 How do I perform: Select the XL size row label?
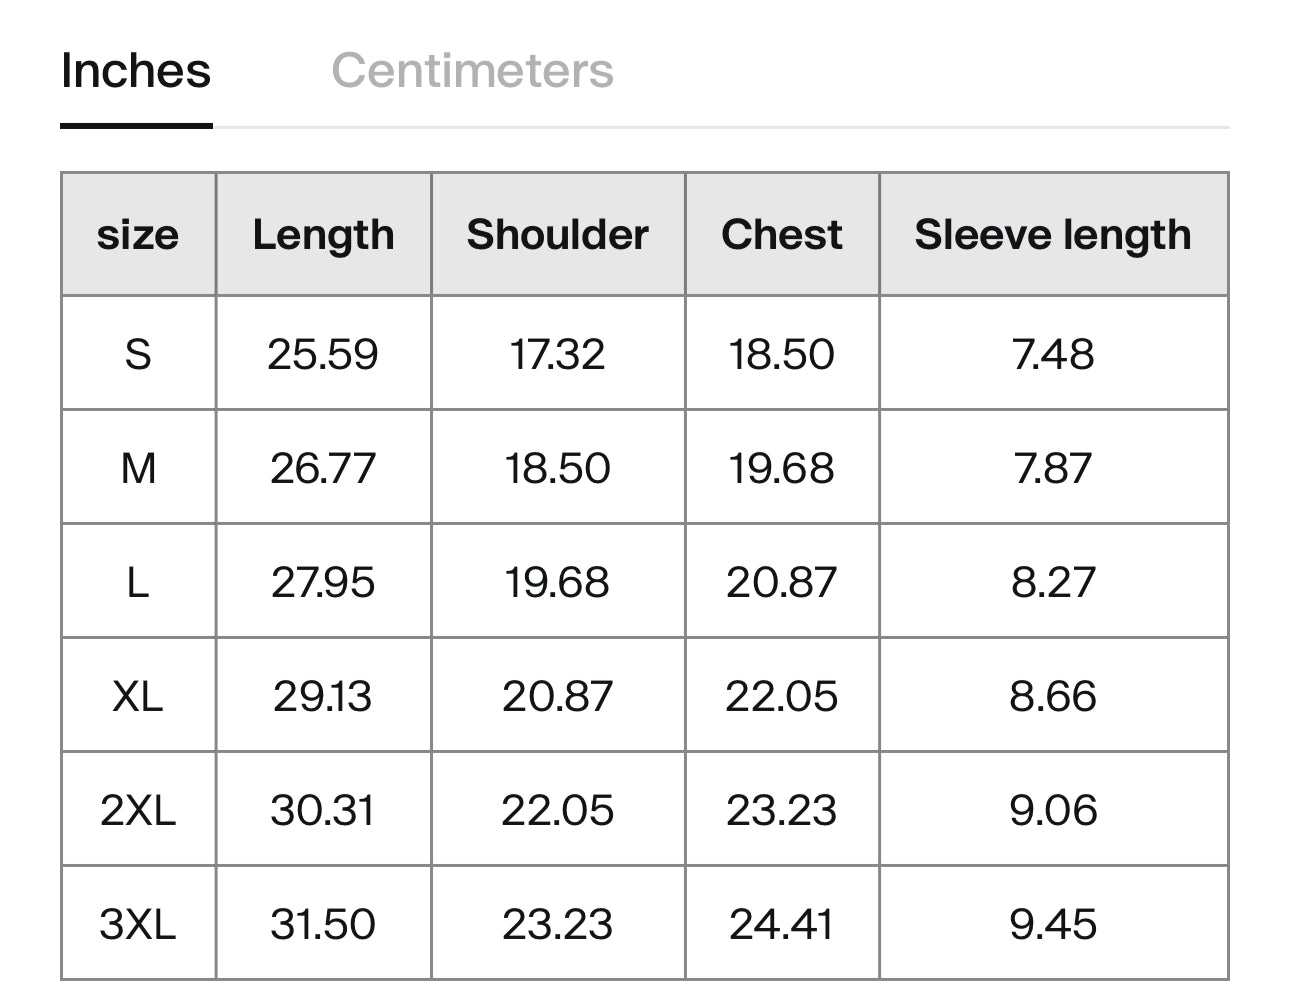(138, 696)
